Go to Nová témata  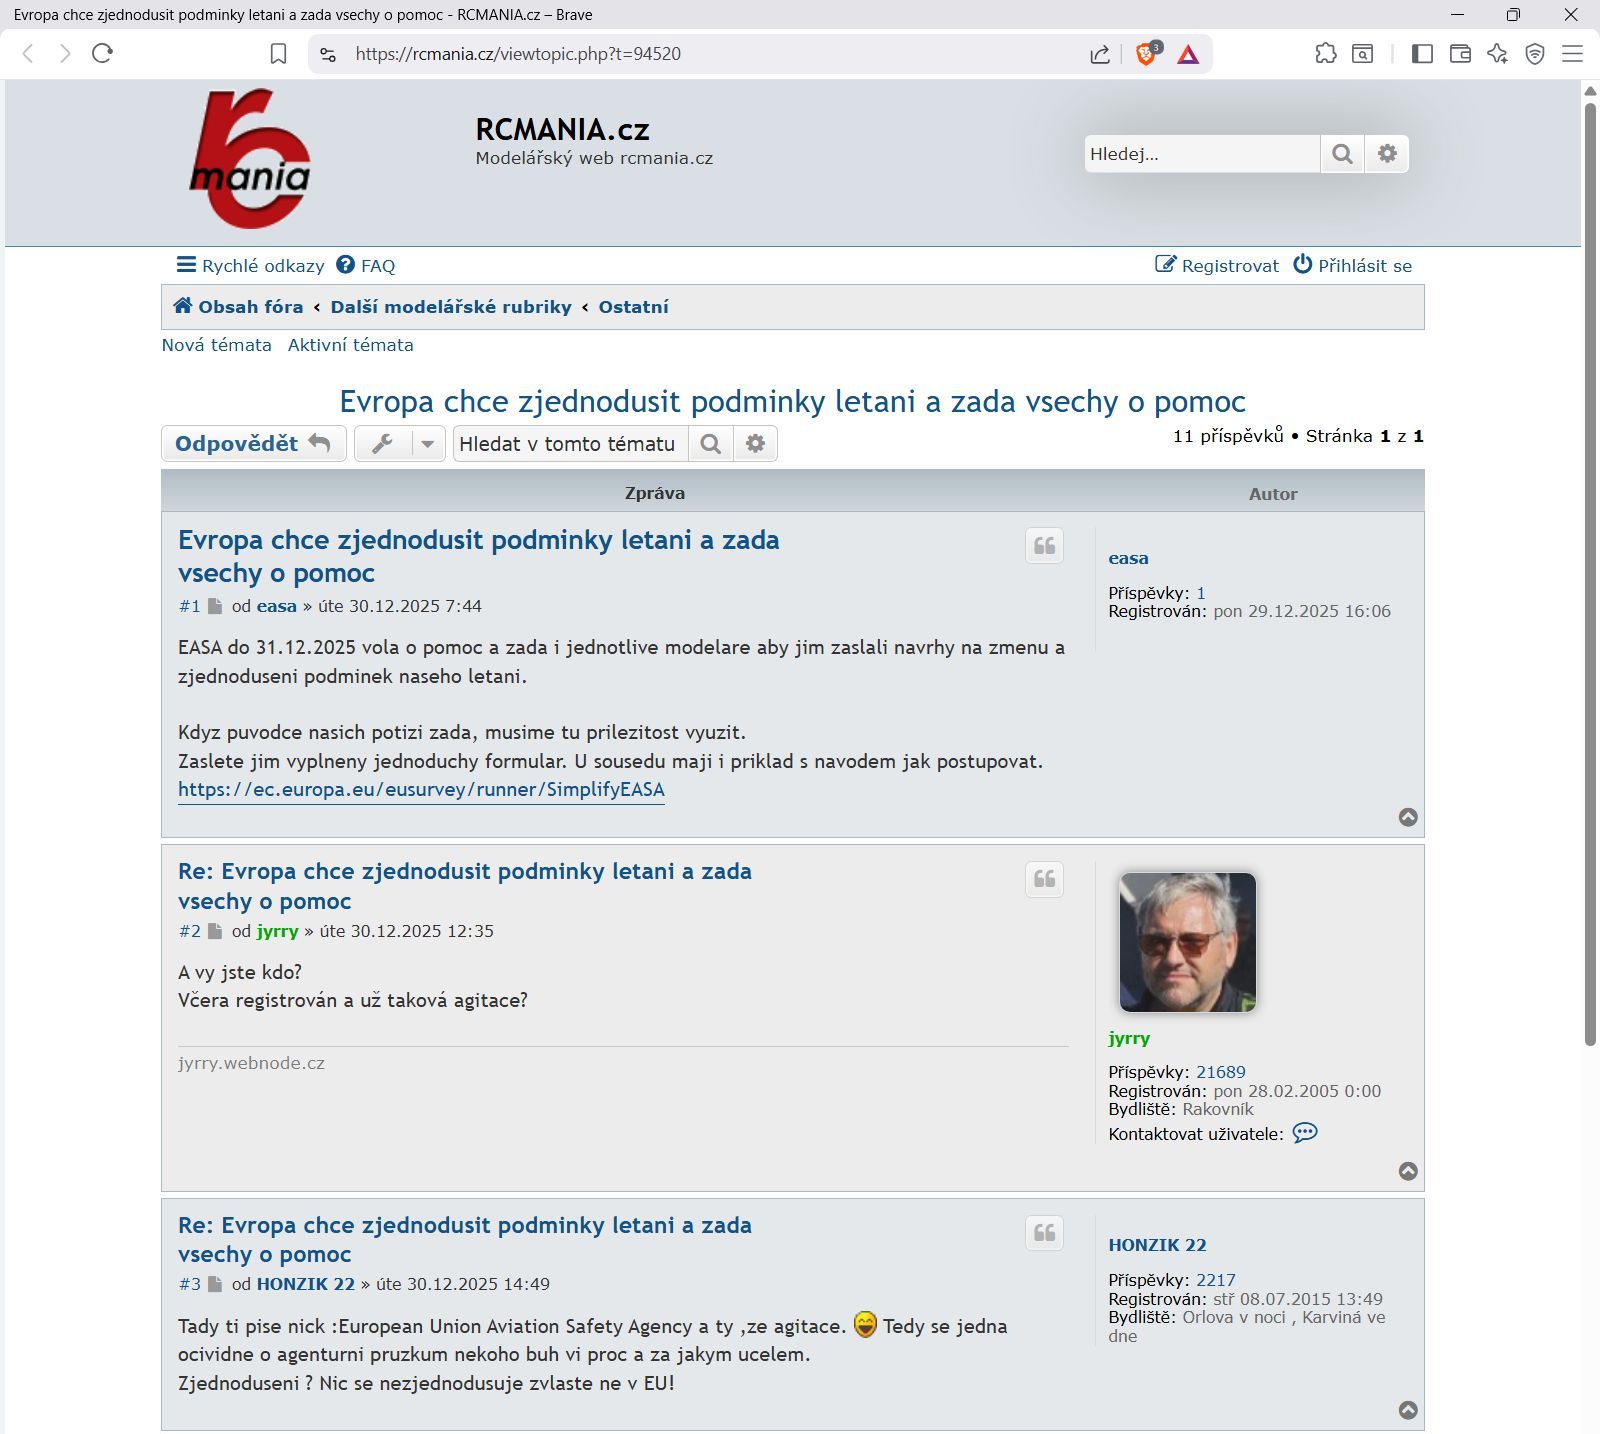coord(217,345)
